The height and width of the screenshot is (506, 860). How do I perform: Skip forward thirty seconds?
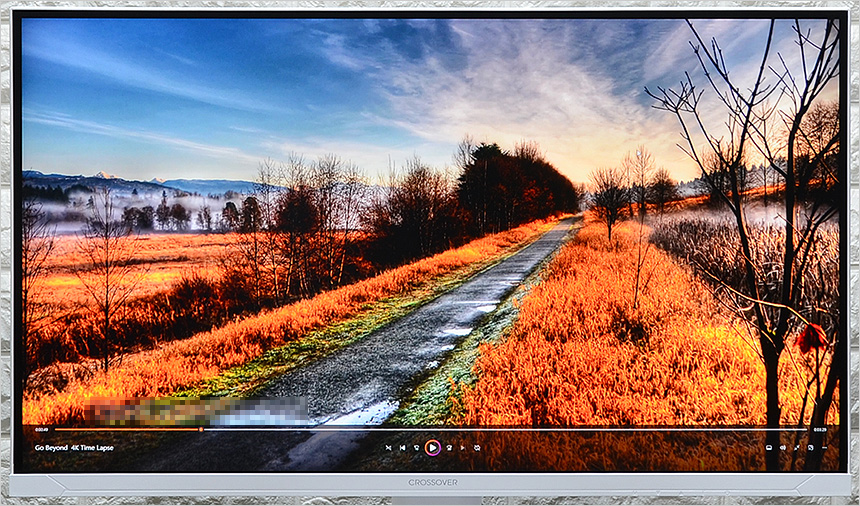coord(449,448)
